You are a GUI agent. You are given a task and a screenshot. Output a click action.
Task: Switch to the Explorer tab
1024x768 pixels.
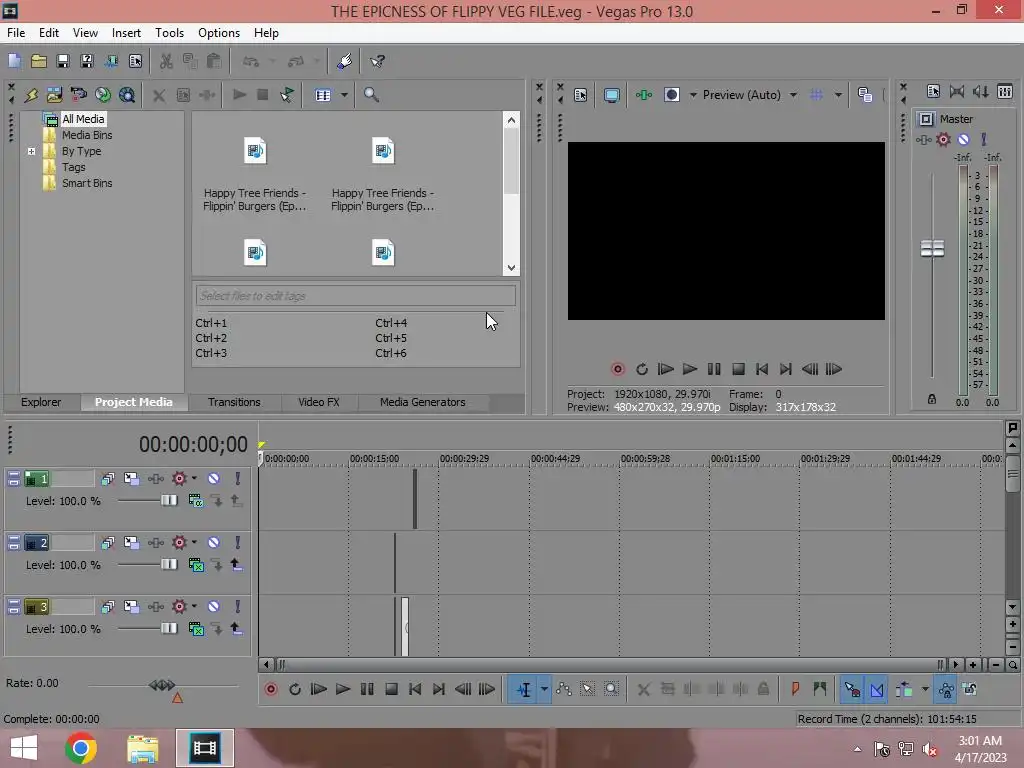[x=40, y=402]
